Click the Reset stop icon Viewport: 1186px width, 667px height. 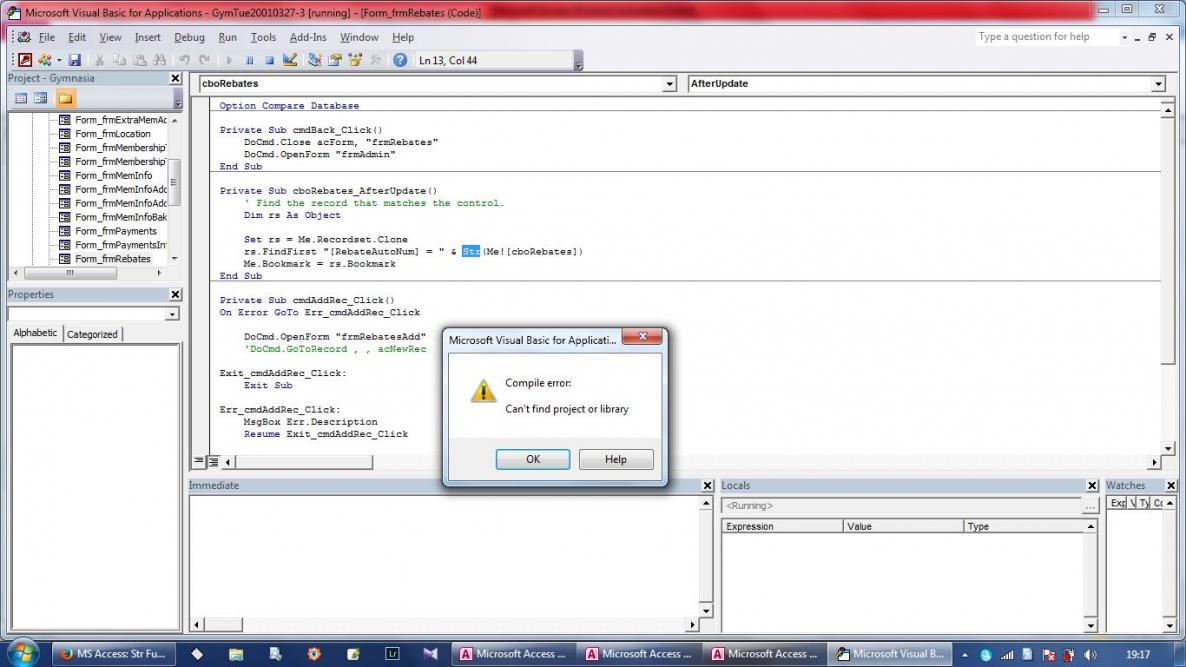(269, 60)
